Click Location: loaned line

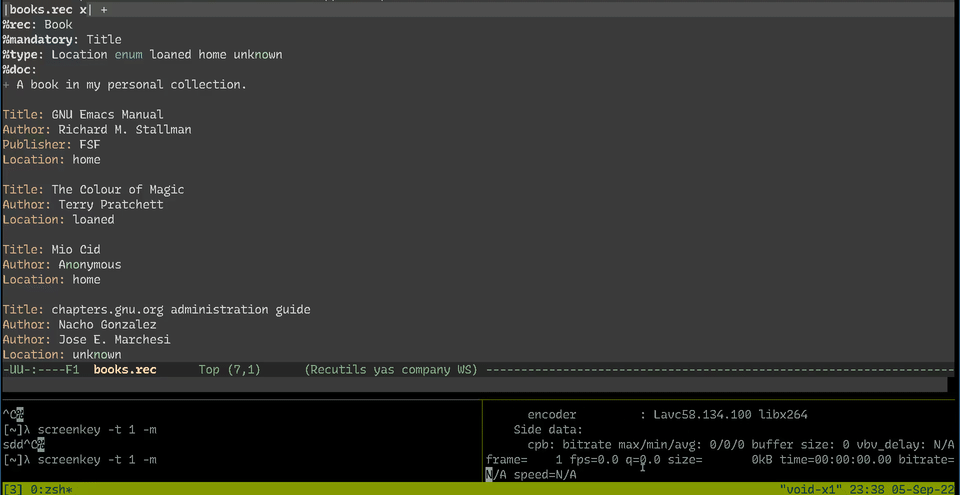coord(58,219)
